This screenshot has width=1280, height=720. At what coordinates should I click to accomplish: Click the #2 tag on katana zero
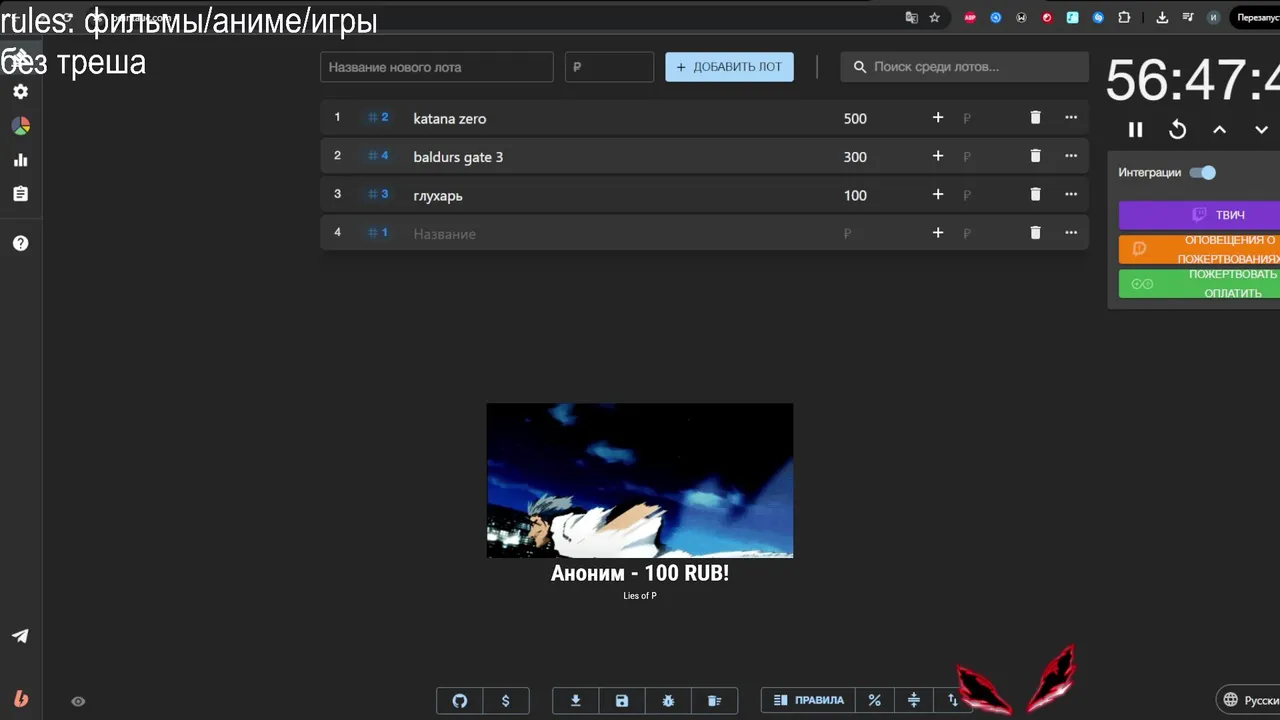click(x=378, y=117)
